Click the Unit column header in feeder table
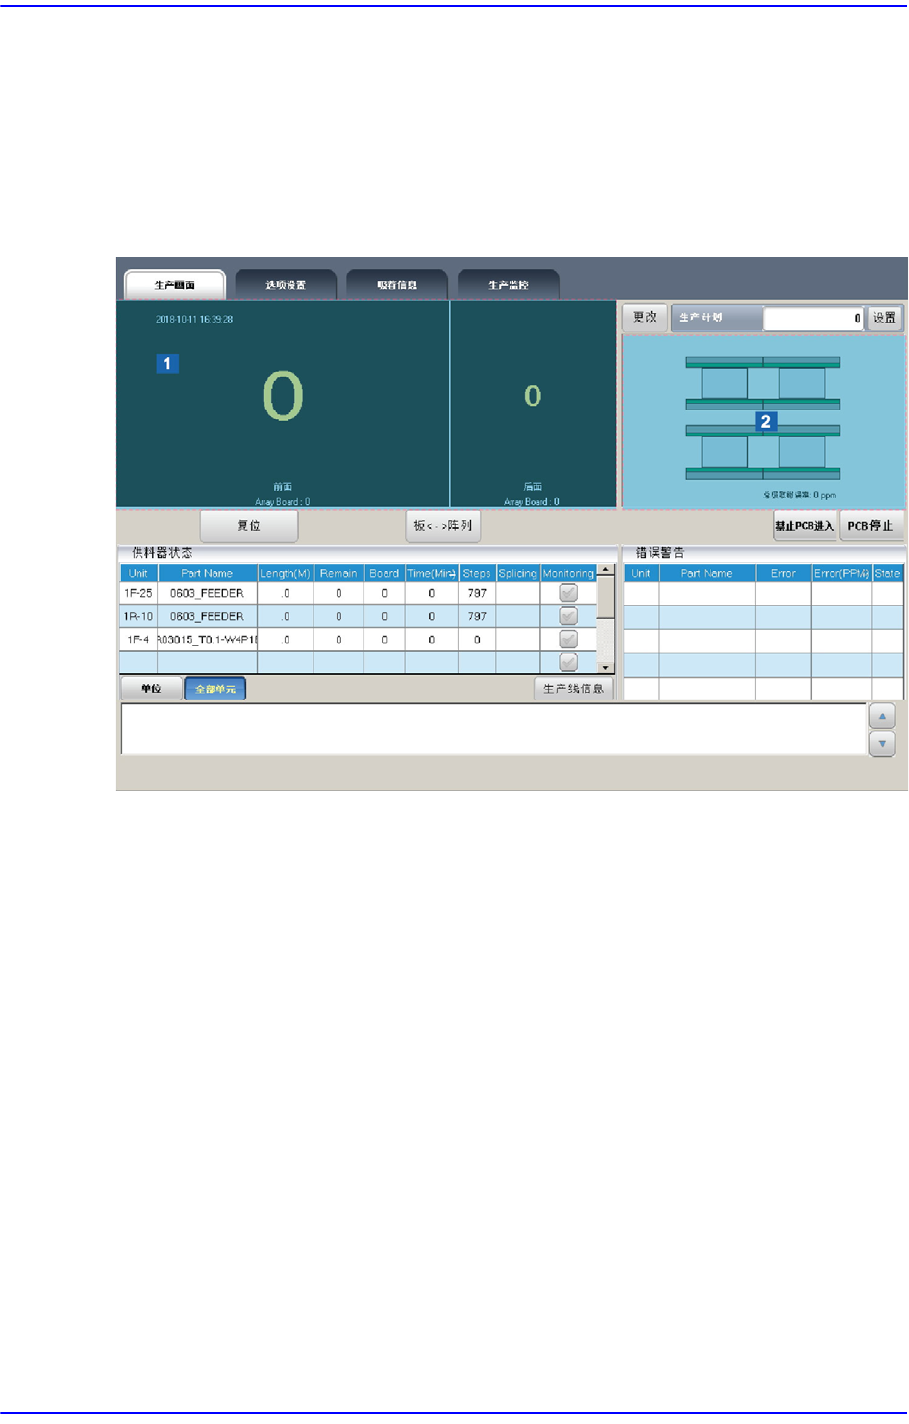 139,573
